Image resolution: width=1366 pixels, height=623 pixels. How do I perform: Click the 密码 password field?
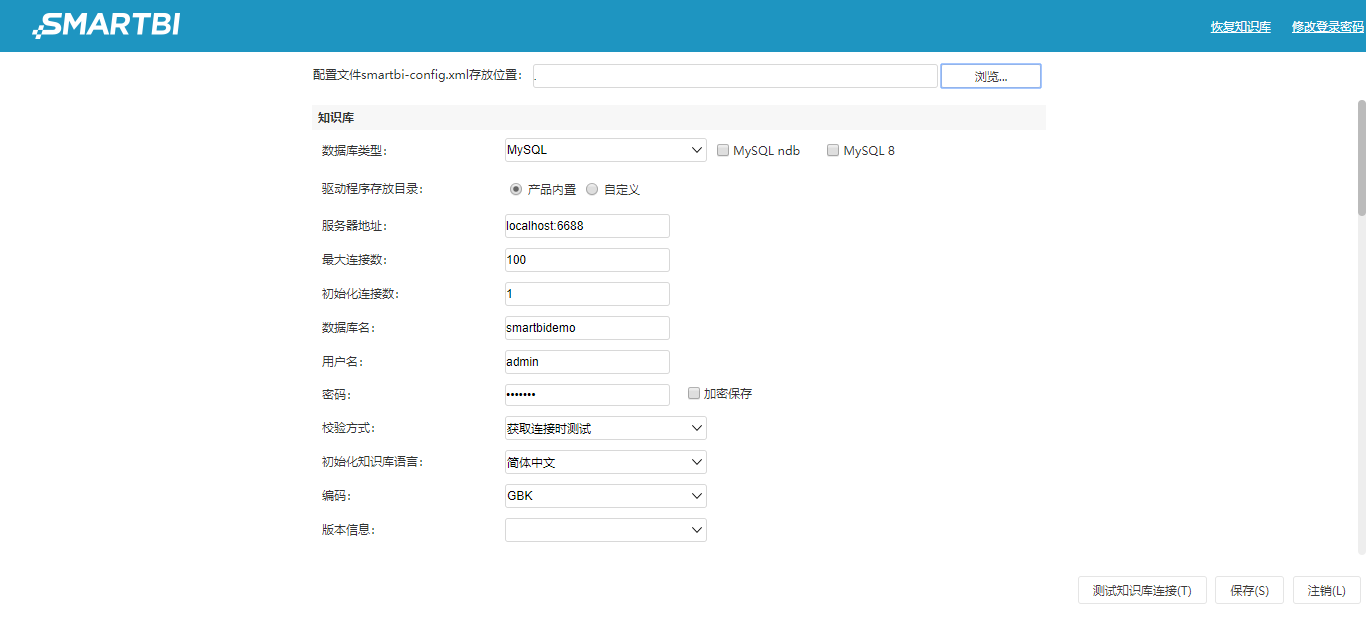coord(587,395)
